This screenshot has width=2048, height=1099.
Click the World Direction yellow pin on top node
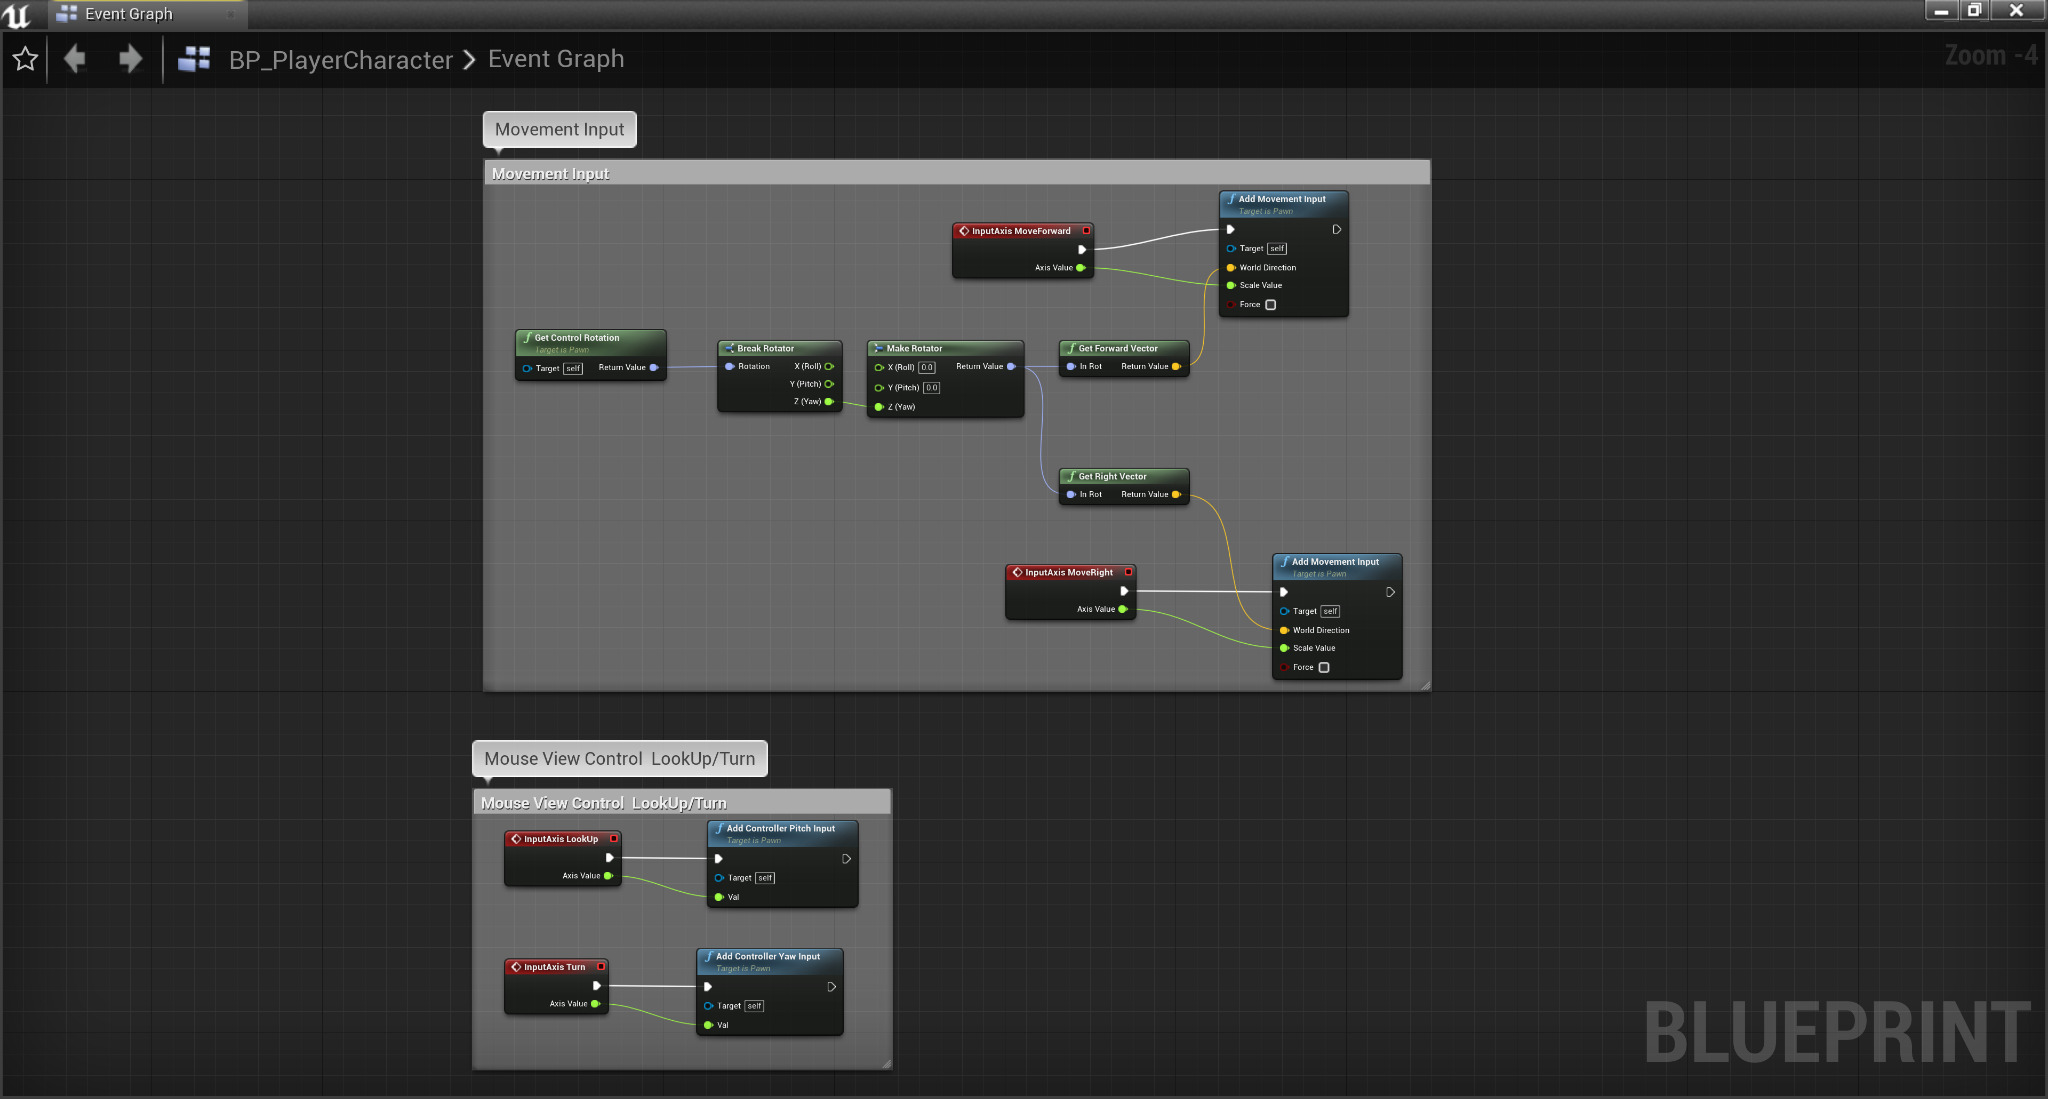tap(1231, 268)
